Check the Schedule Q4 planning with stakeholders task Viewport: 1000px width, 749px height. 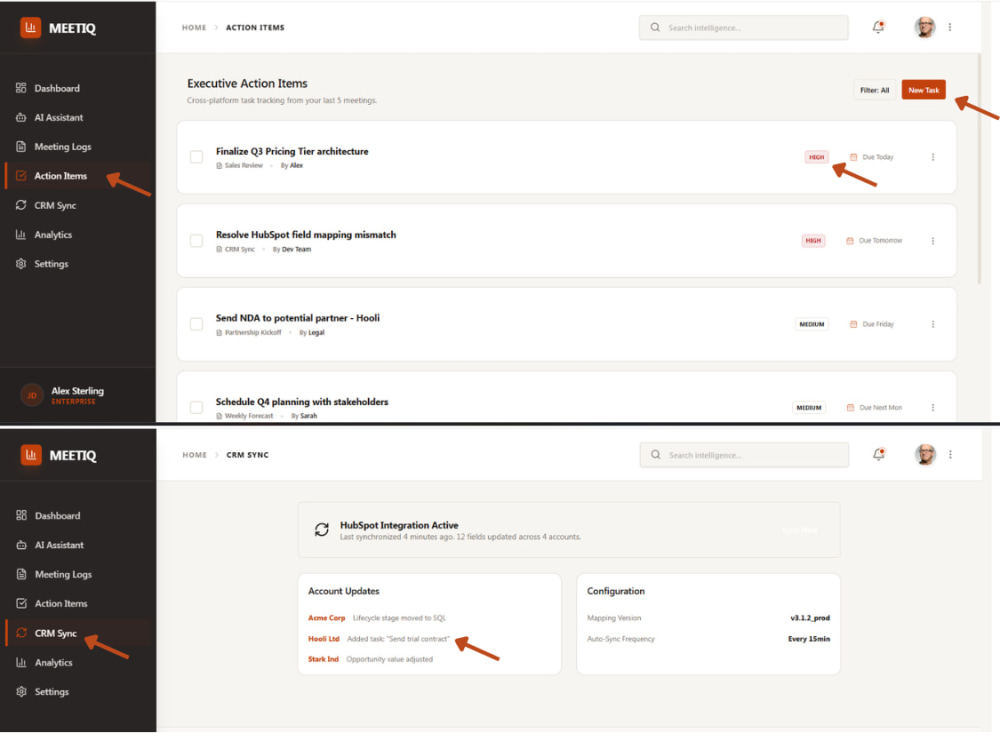point(196,407)
